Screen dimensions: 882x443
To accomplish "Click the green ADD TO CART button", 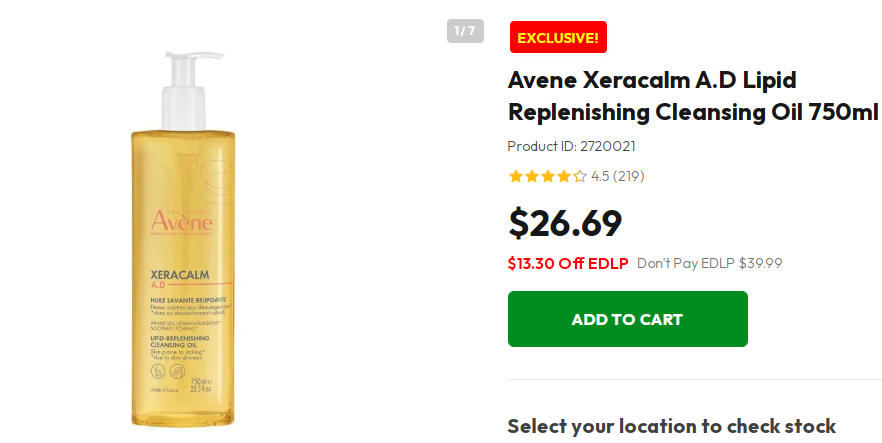I will click(x=627, y=319).
